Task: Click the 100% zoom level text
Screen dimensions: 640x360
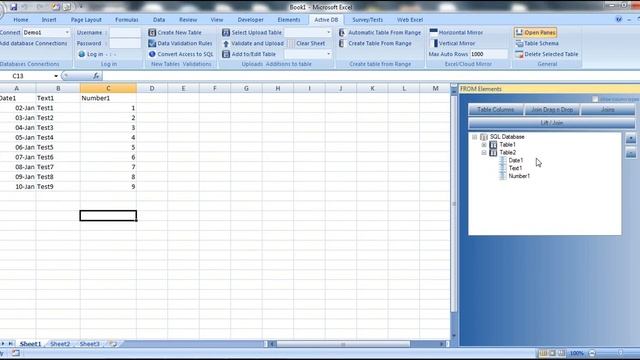Action: tap(577, 353)
